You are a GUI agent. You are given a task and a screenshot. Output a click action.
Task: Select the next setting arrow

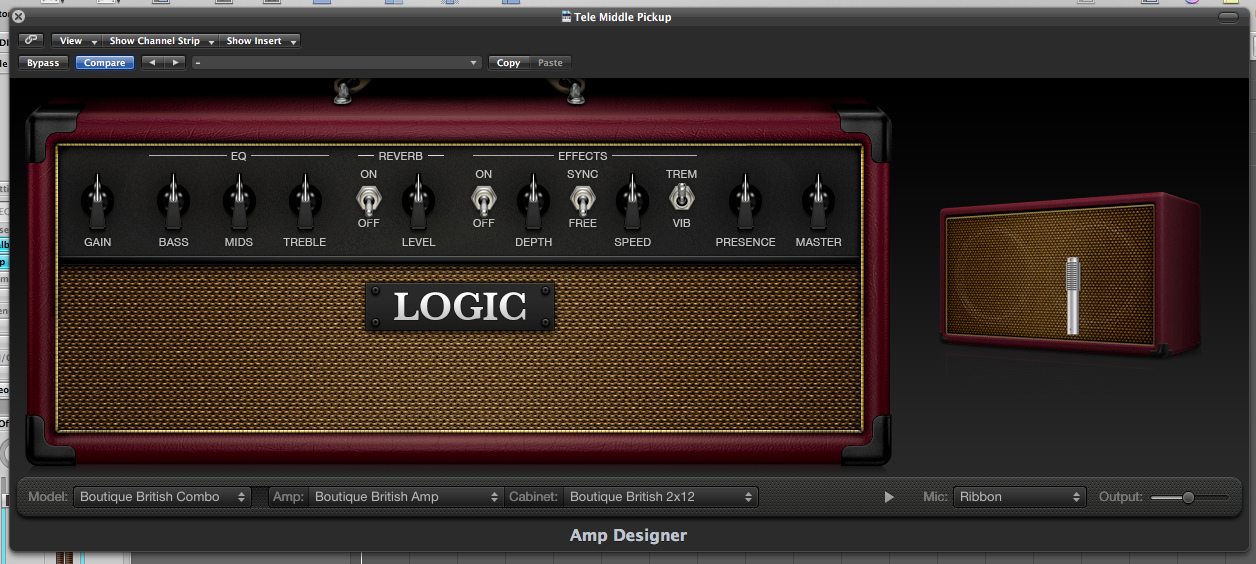coord(175,63)
